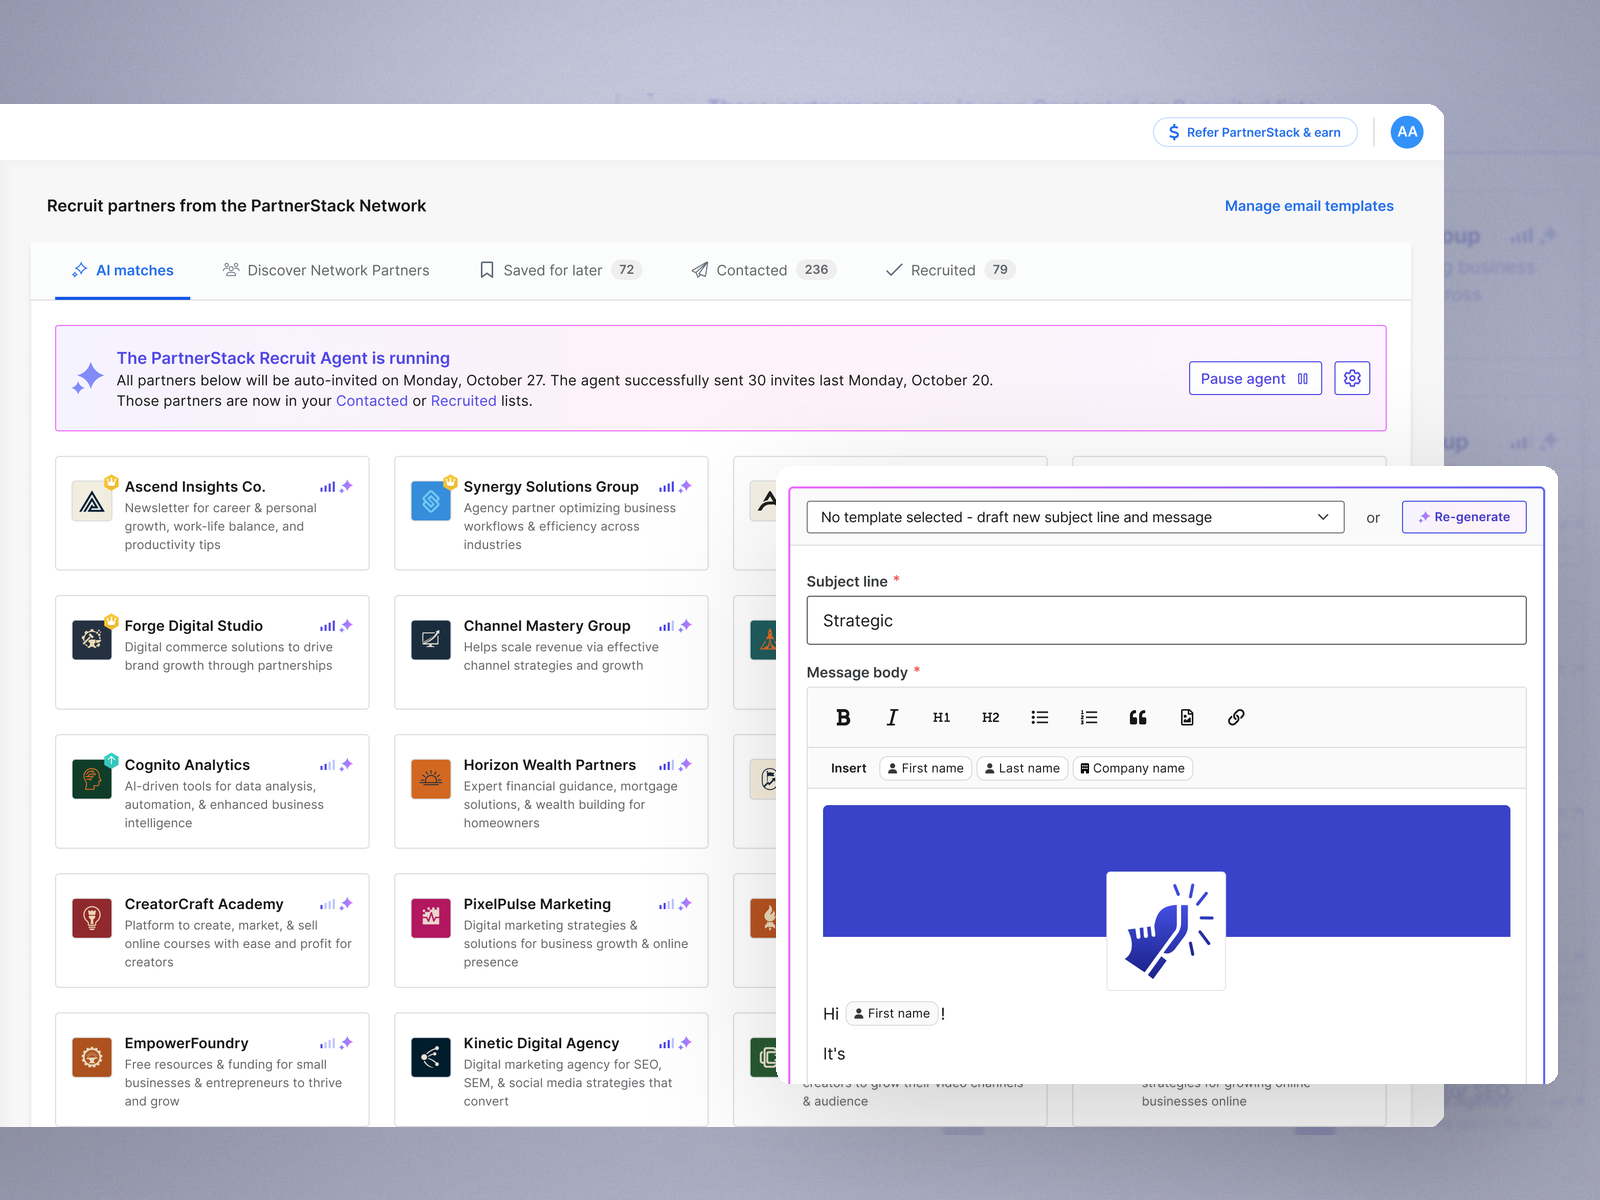This screenshot has height=1200, width=1600.
Task: Click EmpowerFoundry logo
Action: 92,1057
